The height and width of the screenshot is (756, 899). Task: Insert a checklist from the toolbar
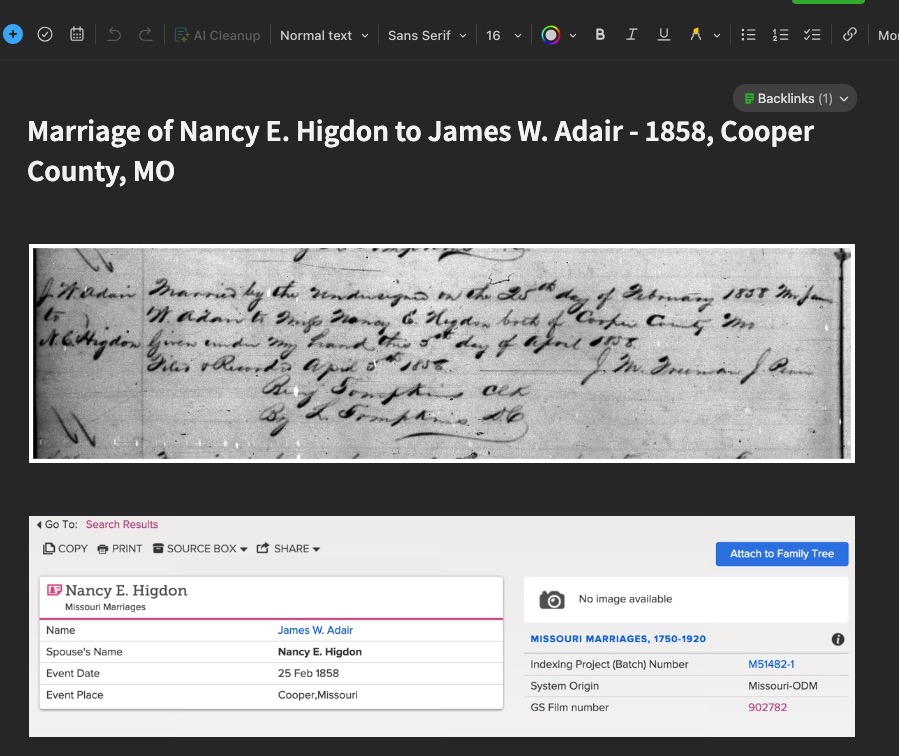pos(812,35)
